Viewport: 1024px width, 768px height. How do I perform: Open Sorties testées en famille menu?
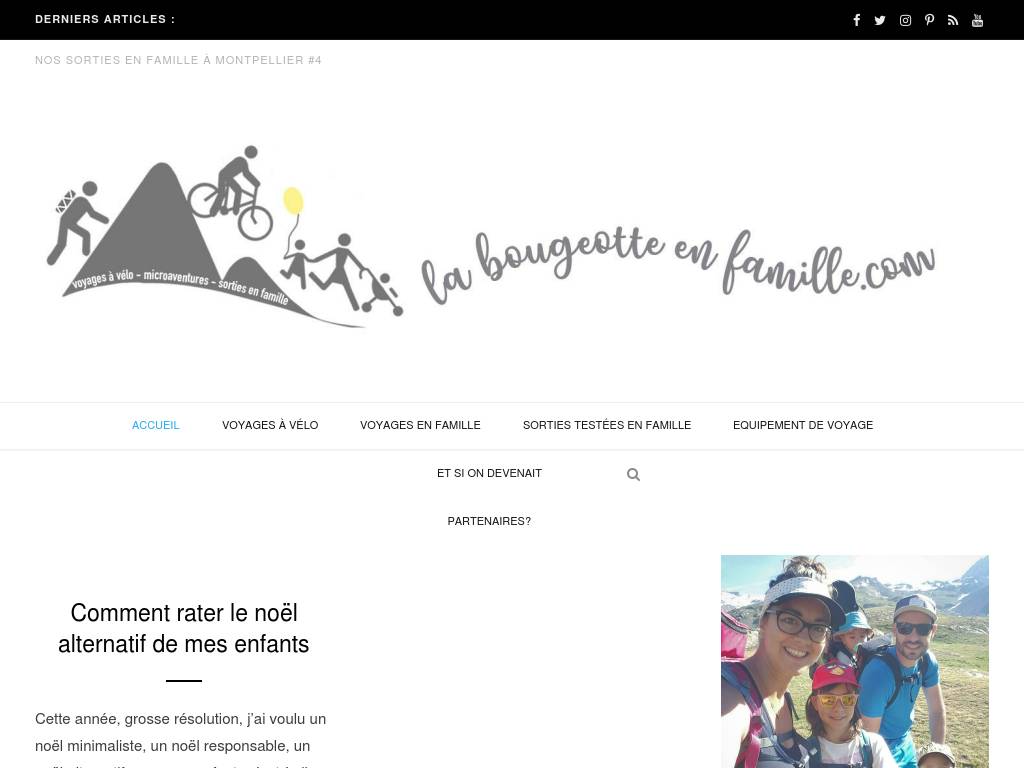point(607,425)
